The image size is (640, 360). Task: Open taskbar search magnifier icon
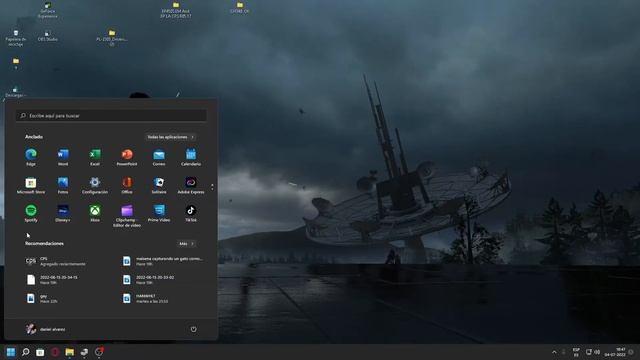pos(25,352)
